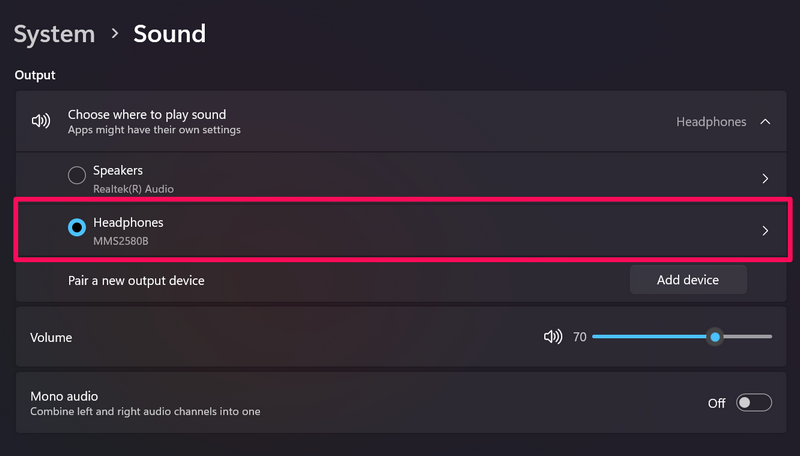Mute using the Volume speaker icon
The height and width of the screenshot is (456, 800).
(552, 337)
